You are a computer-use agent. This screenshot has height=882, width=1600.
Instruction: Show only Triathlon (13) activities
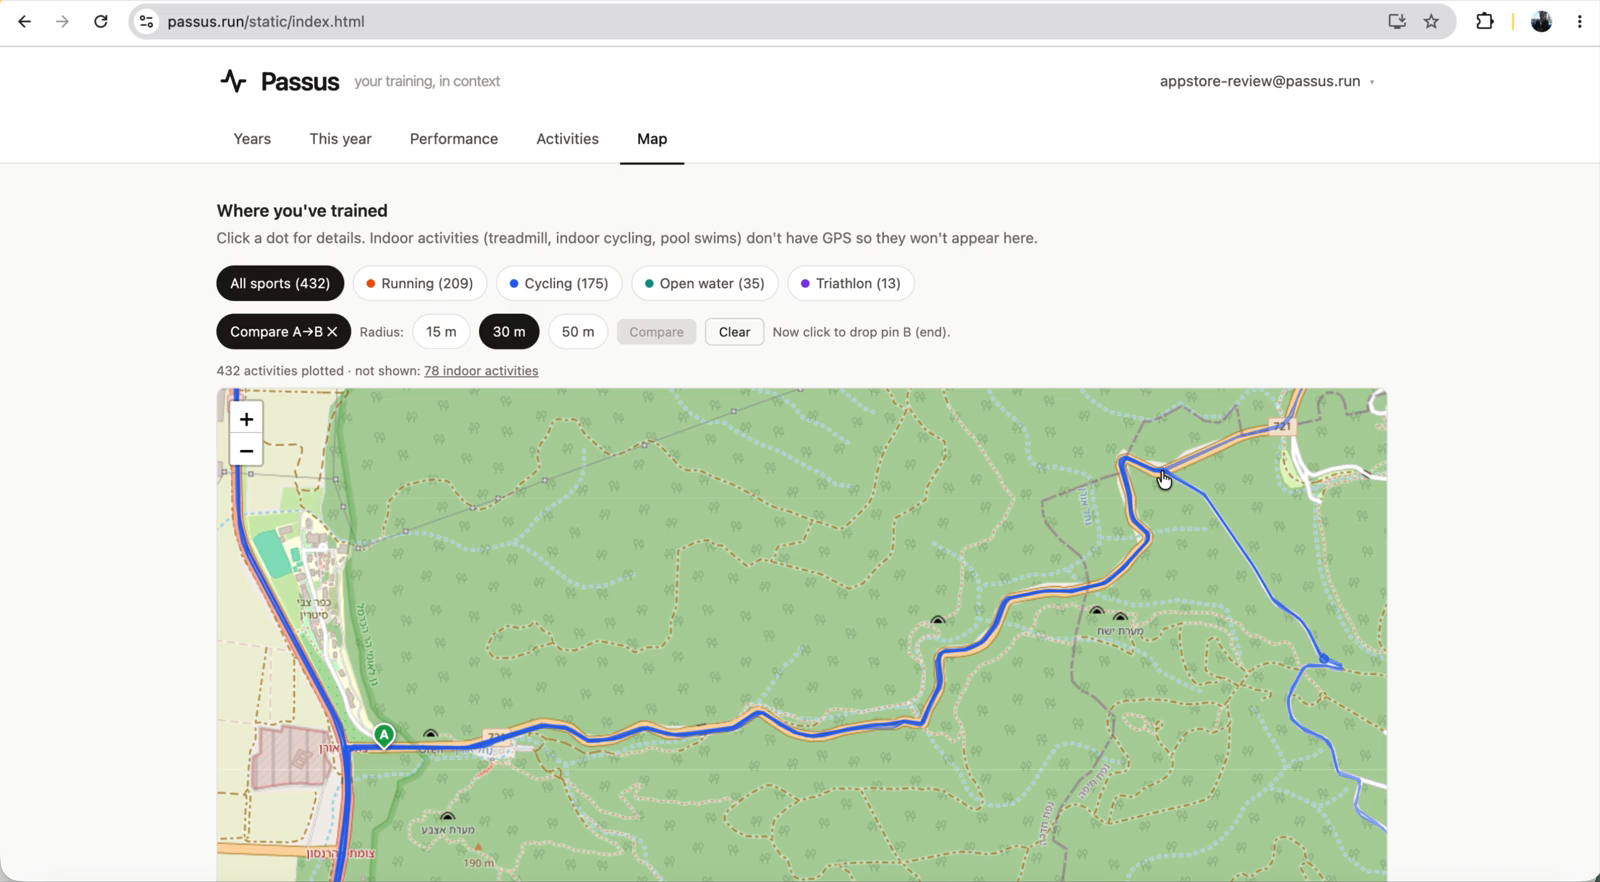tap(851, 283)
